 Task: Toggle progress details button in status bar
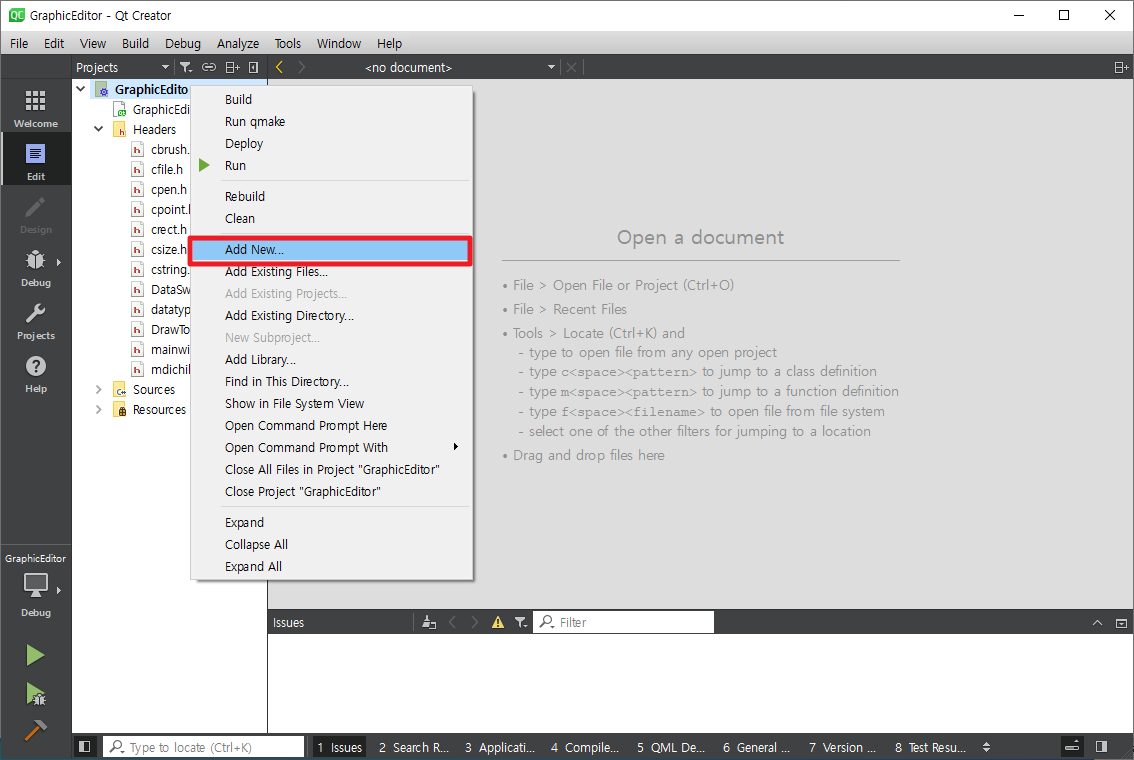pos(1072,746)
